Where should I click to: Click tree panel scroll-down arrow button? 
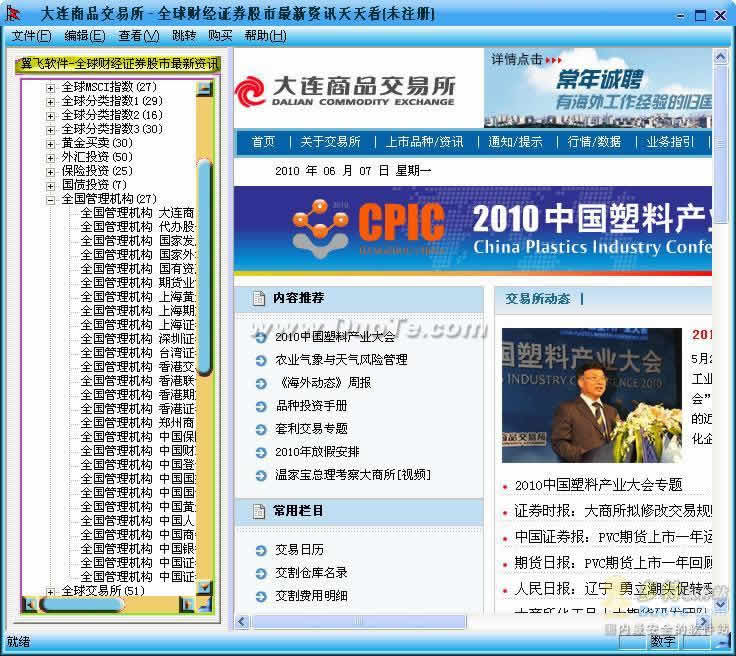click(x=205, y=587)
